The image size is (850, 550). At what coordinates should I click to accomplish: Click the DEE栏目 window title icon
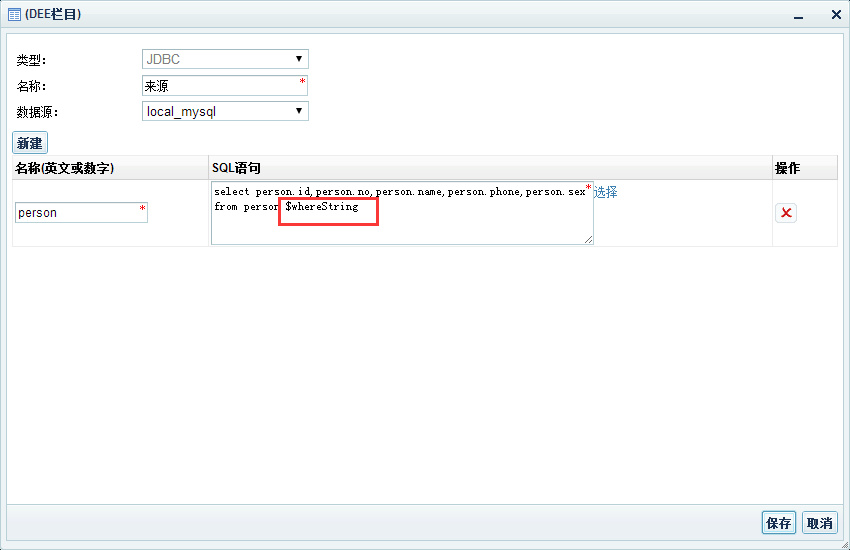click(14, 15)
